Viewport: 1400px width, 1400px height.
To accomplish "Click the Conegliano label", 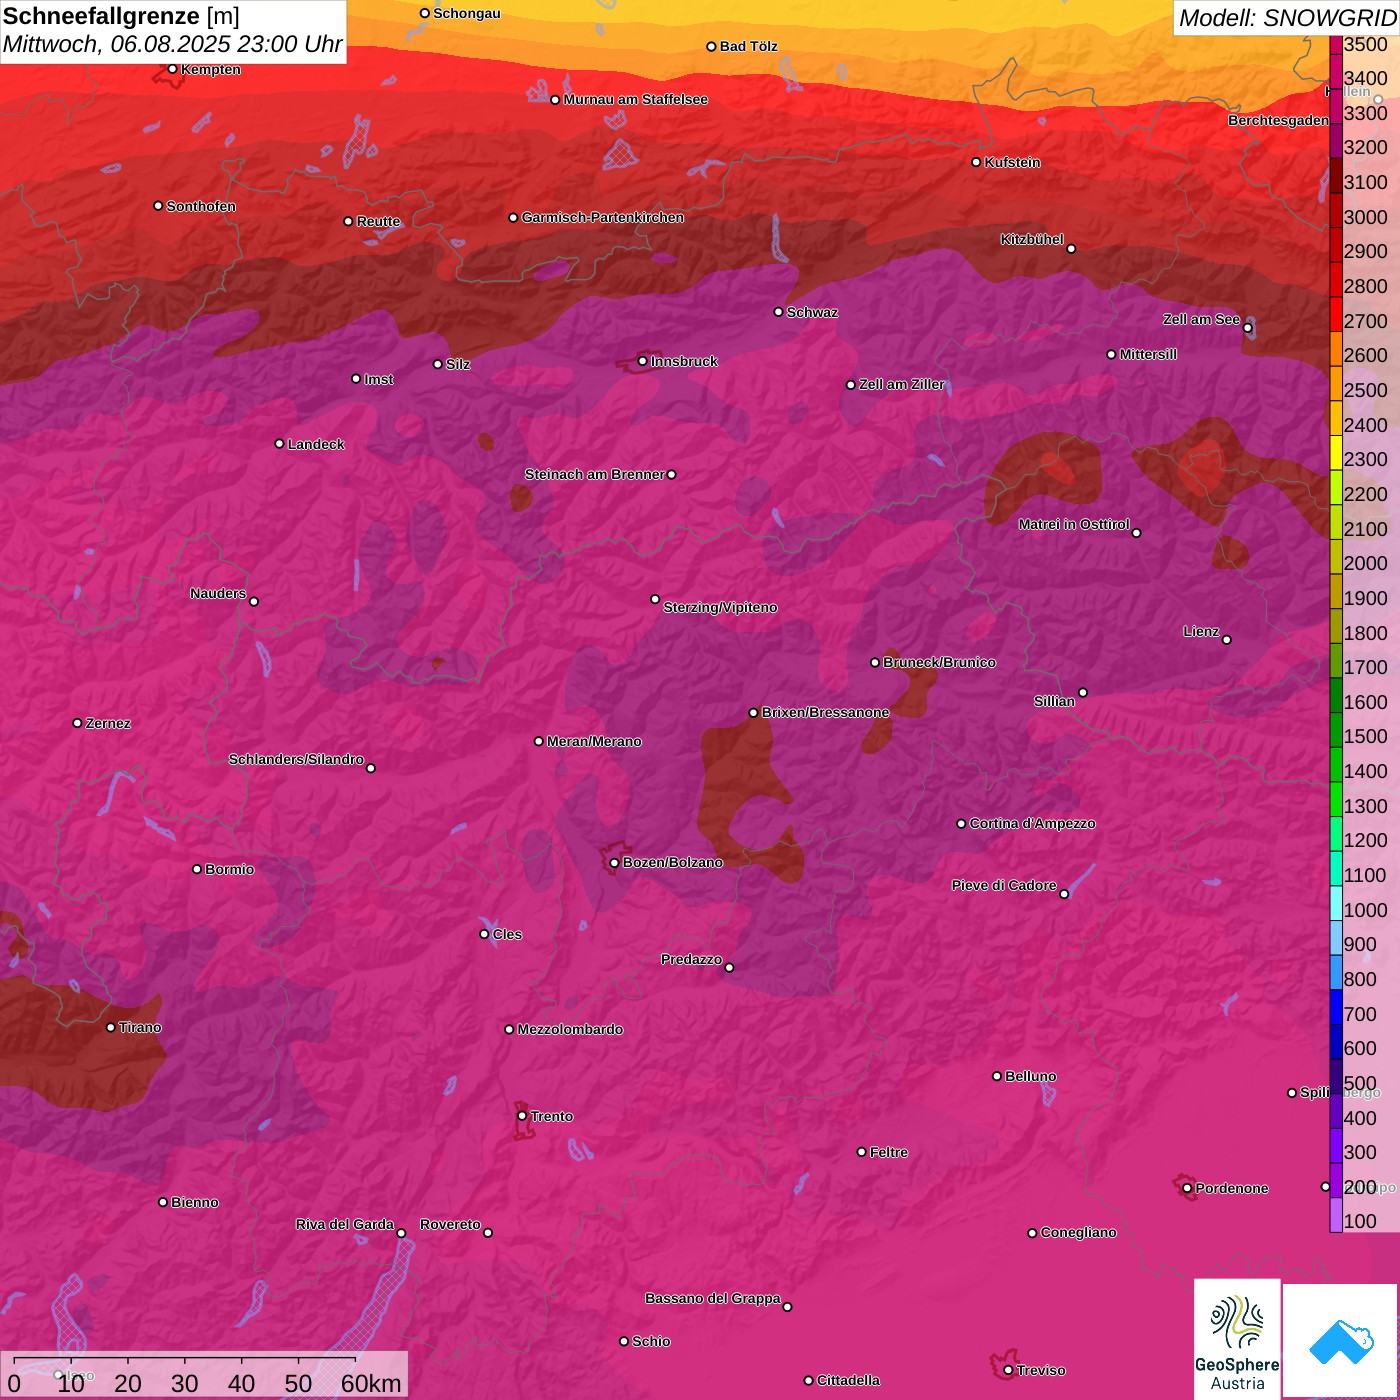I will (x=1078, y=1232).
